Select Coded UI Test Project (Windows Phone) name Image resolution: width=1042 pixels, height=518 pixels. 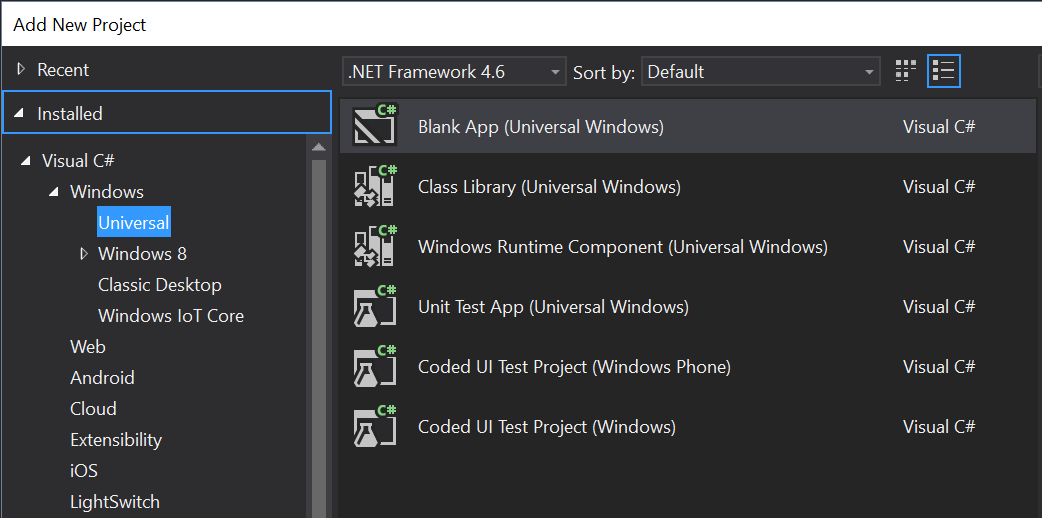574,366
